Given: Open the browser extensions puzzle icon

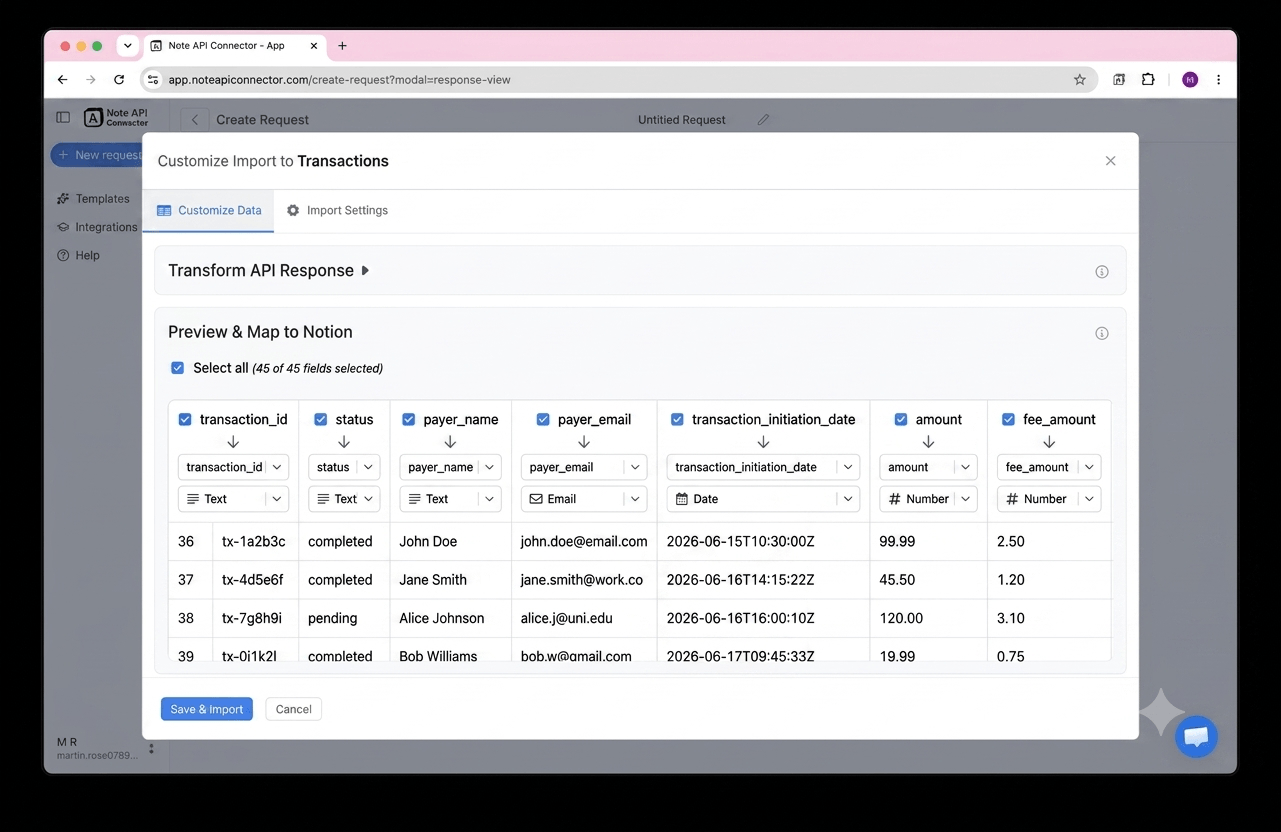Looking at the screenshot, I should pyautogui.click(x=1148, y=80).
